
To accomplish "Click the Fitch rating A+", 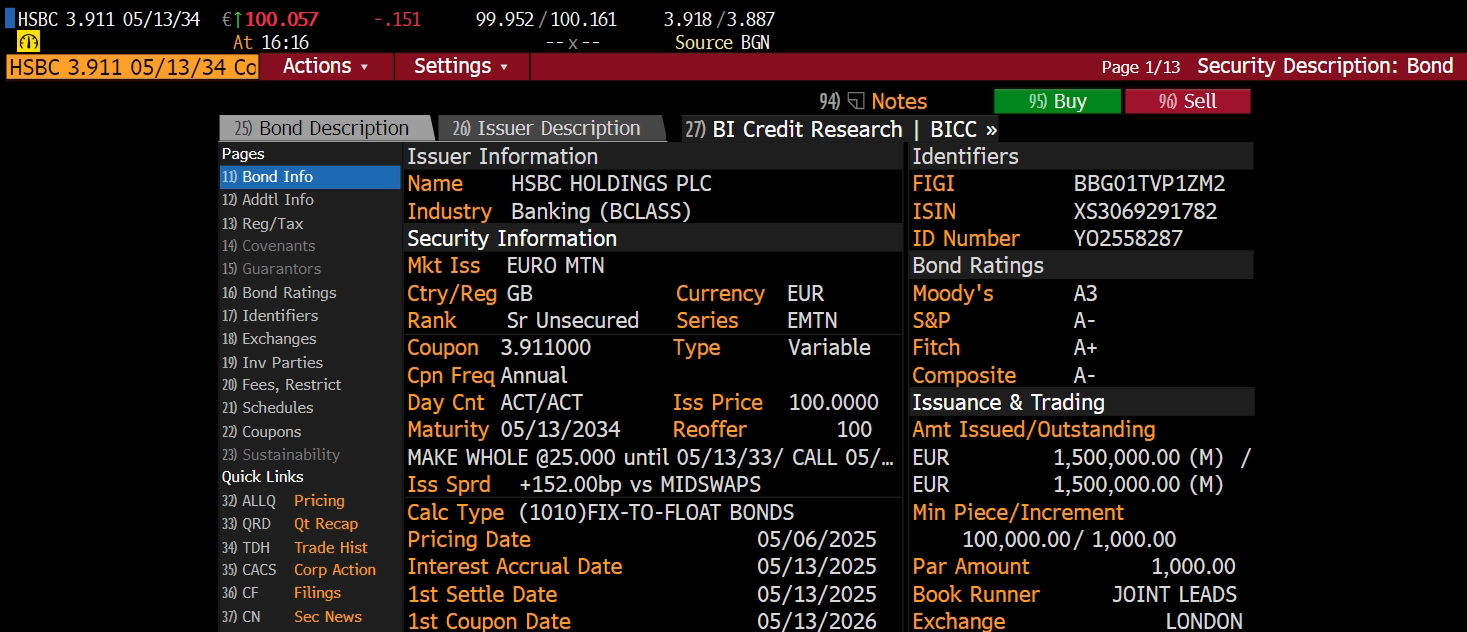I will (1085, 348).
